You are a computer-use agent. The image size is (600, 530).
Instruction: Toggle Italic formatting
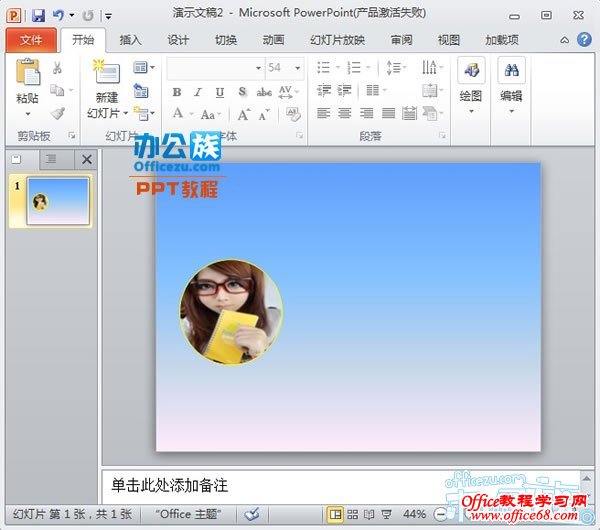(x=199, y=91)
